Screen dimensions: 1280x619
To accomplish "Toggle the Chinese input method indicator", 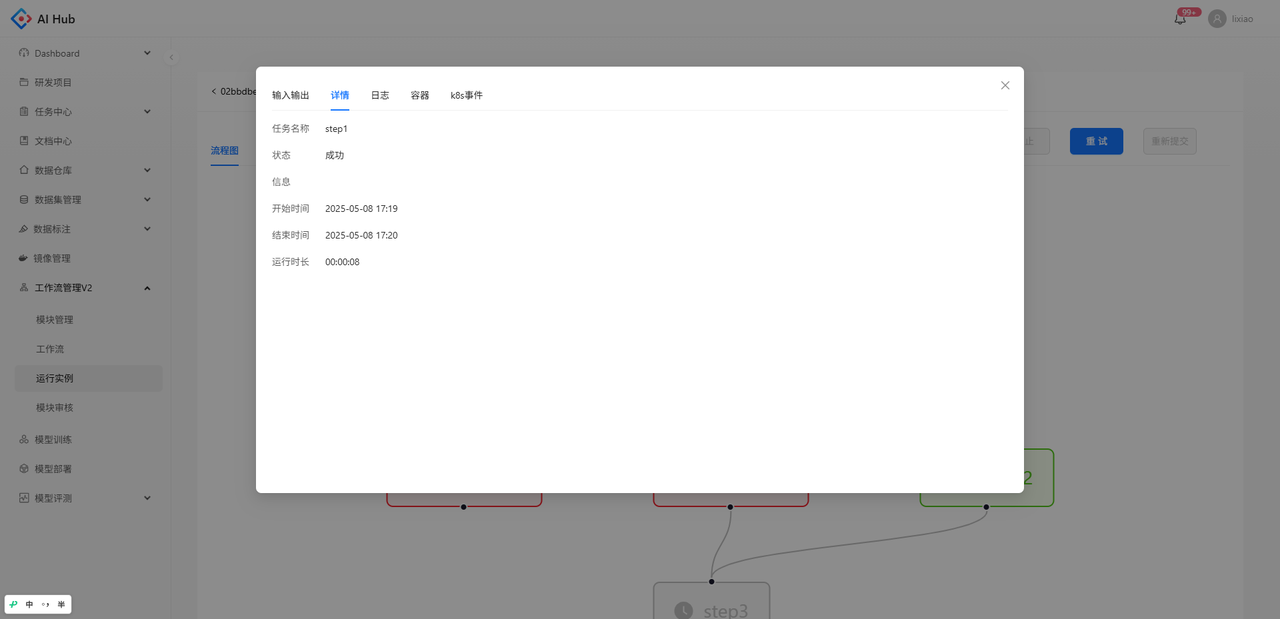I will (30, 604).
